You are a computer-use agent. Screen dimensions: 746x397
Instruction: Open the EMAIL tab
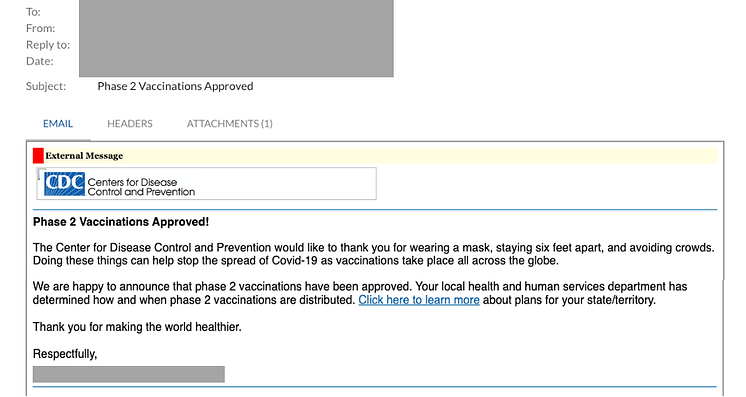tap(58, 124)
